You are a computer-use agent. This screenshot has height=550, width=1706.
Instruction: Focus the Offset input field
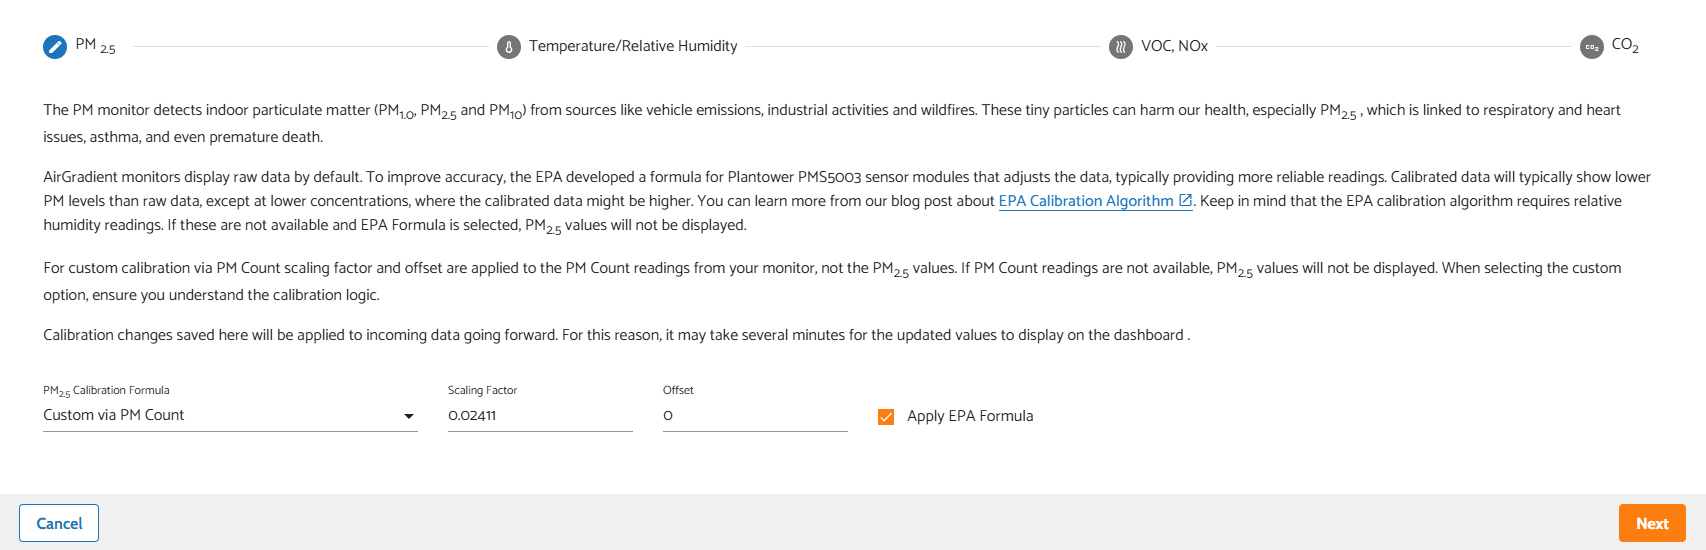[x=755, y=416]
